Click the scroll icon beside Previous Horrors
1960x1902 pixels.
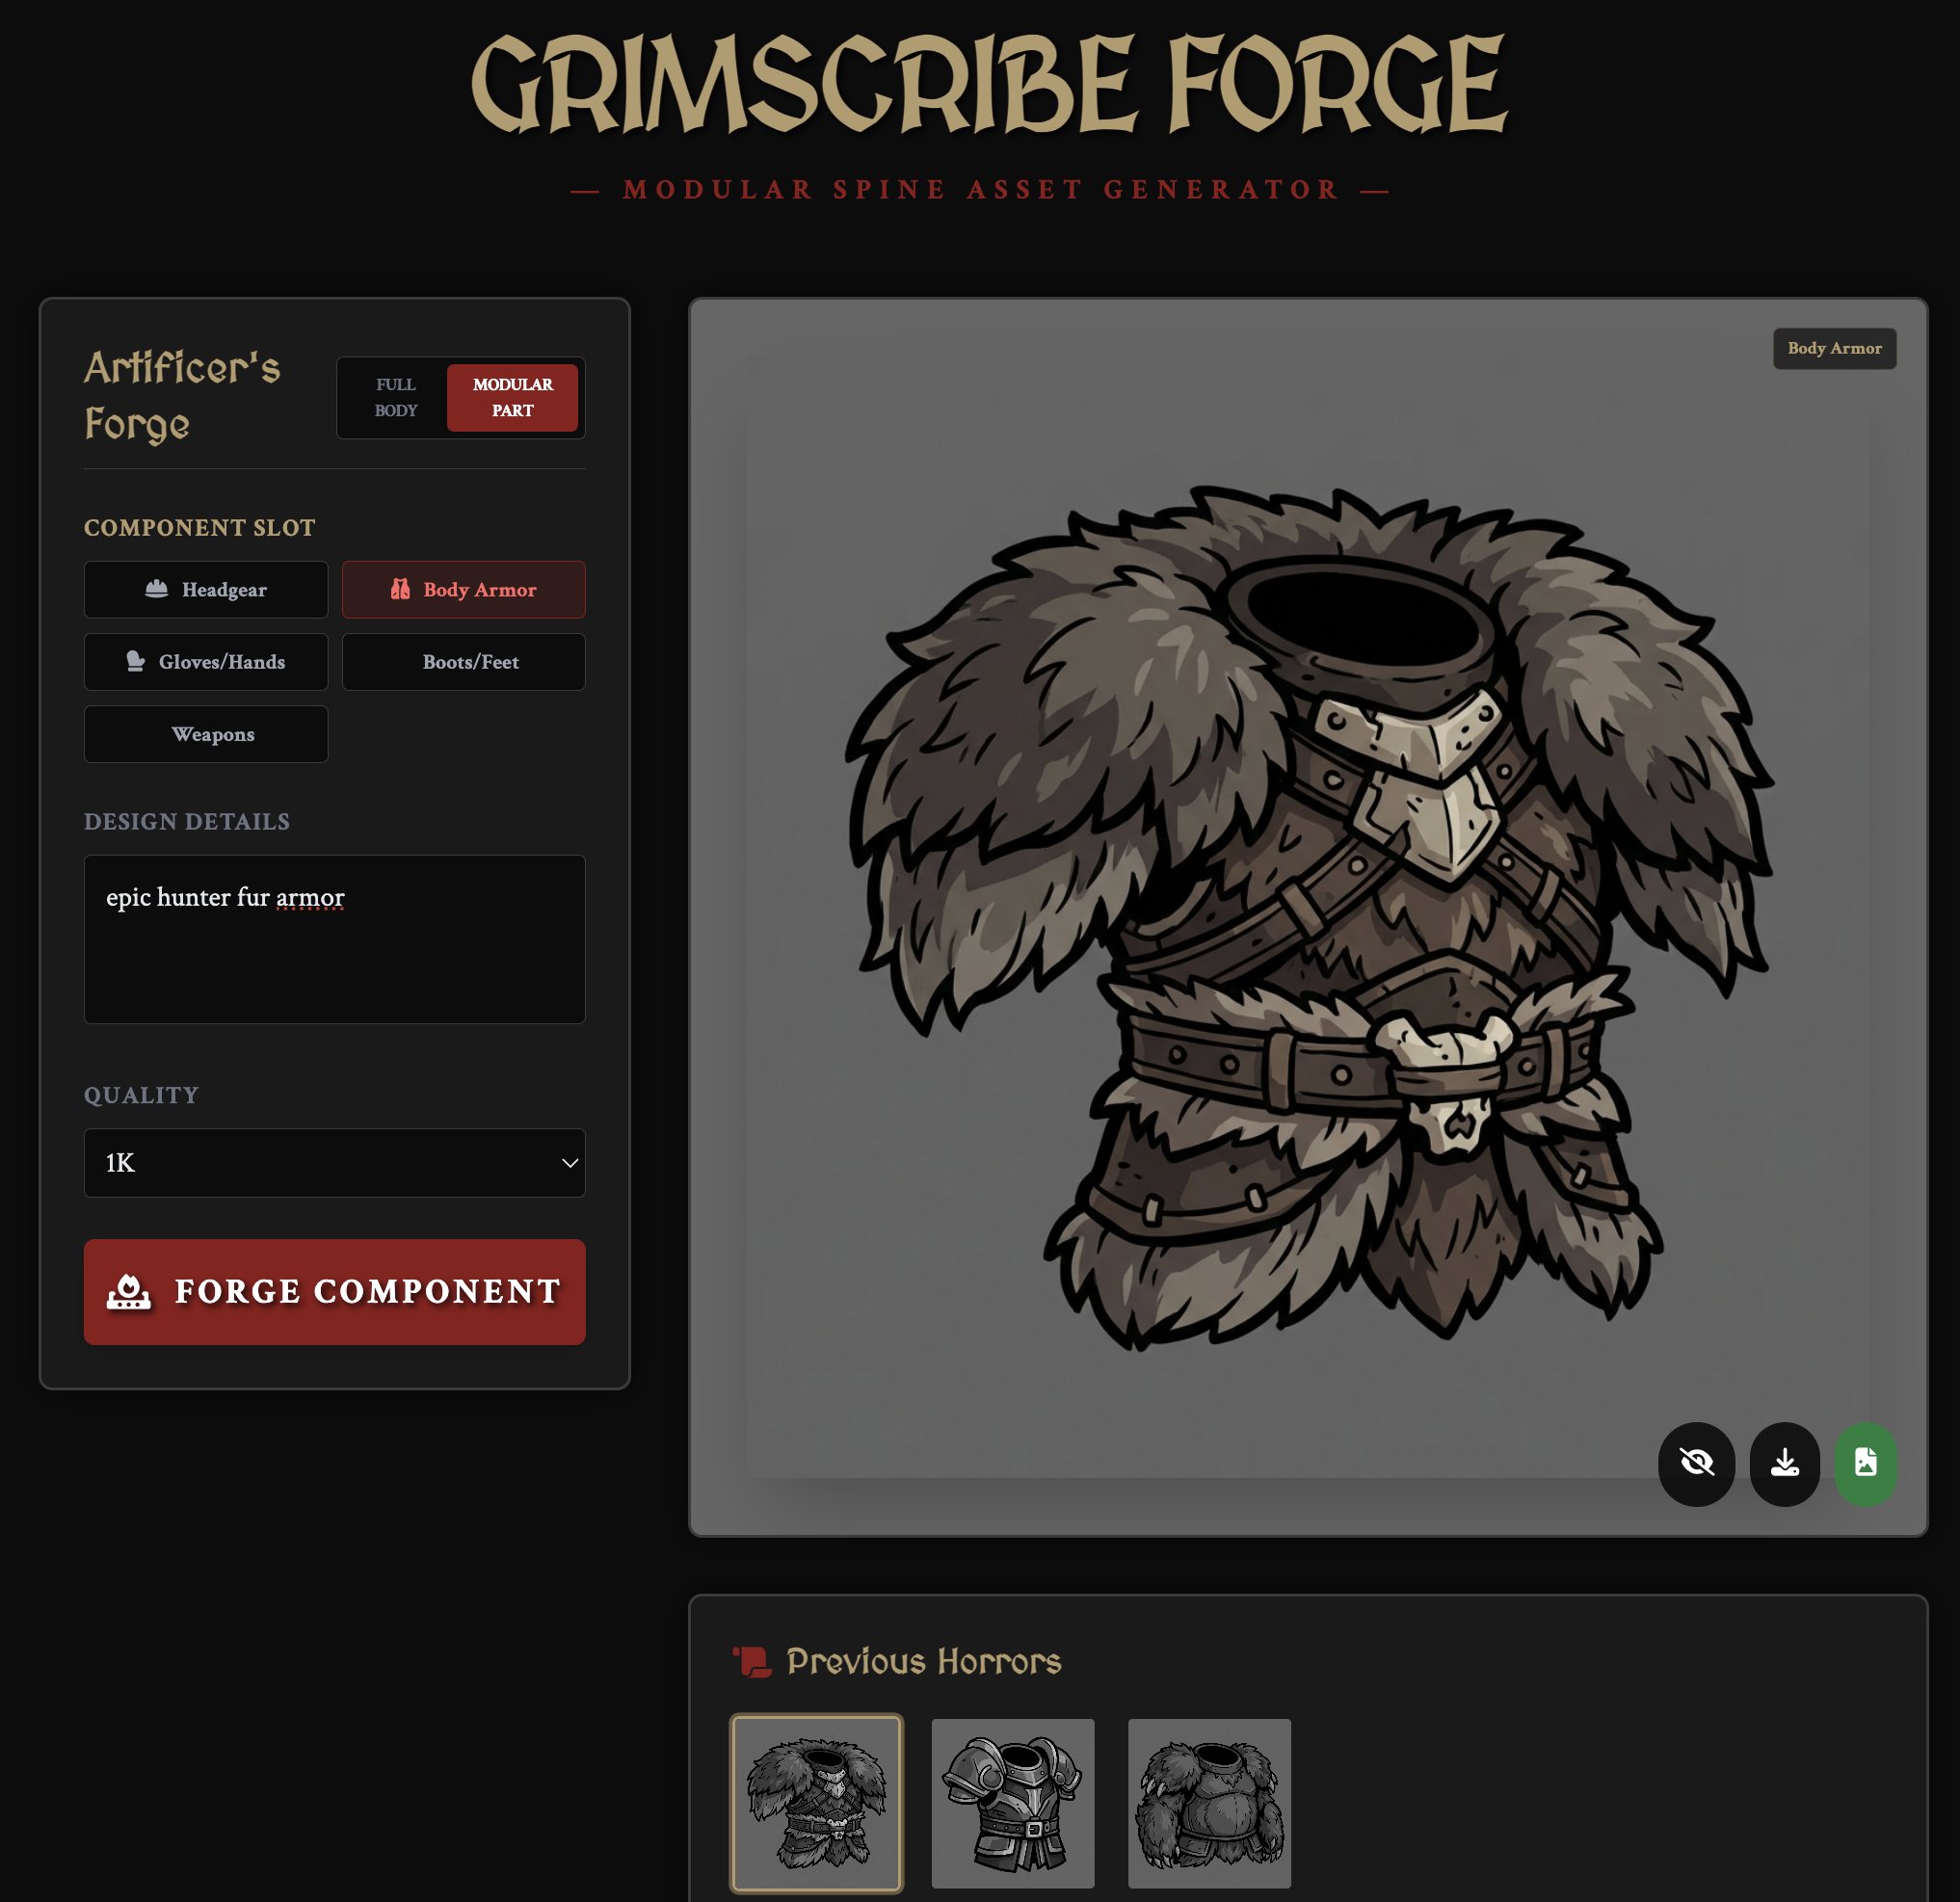752,1661
